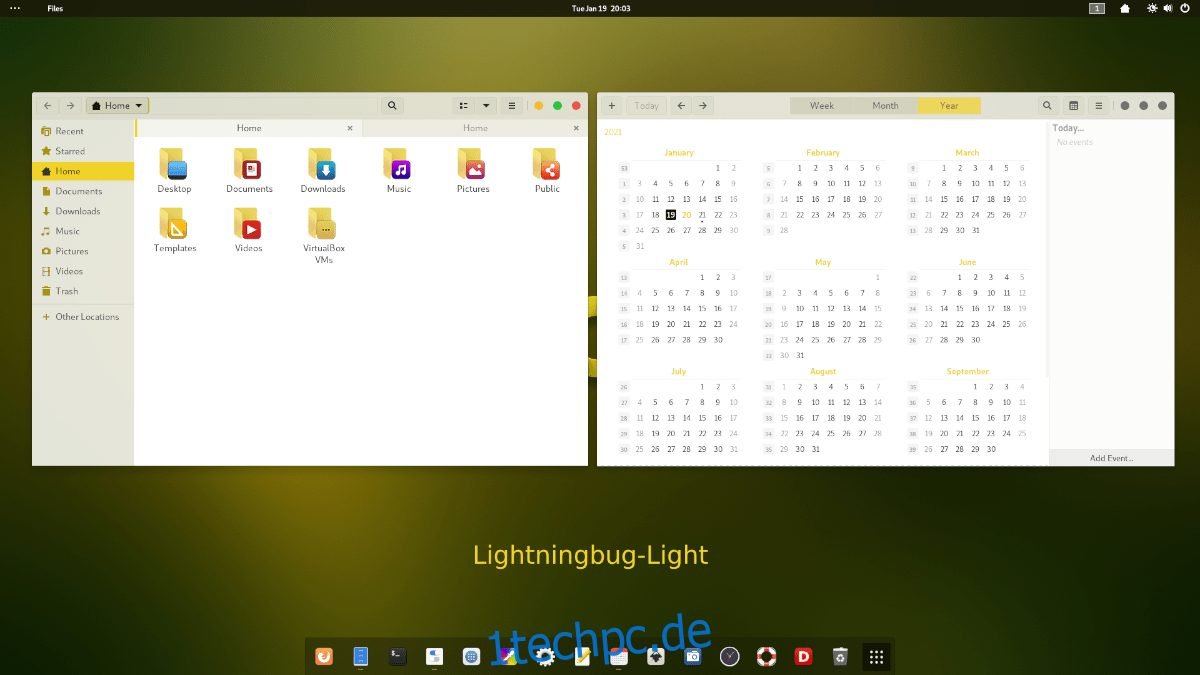Select Downloads in Files sidebar
This screenshot has width=1200, height=675.
tap(83, 211)
